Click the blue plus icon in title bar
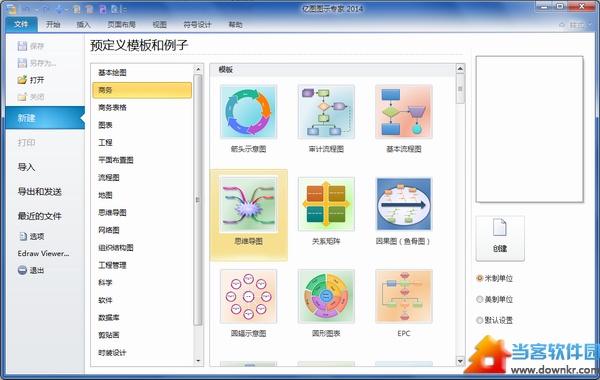Image resolution: width=600 pixels, height=380 pixels. pyautogui.click(x=59, y=9)
